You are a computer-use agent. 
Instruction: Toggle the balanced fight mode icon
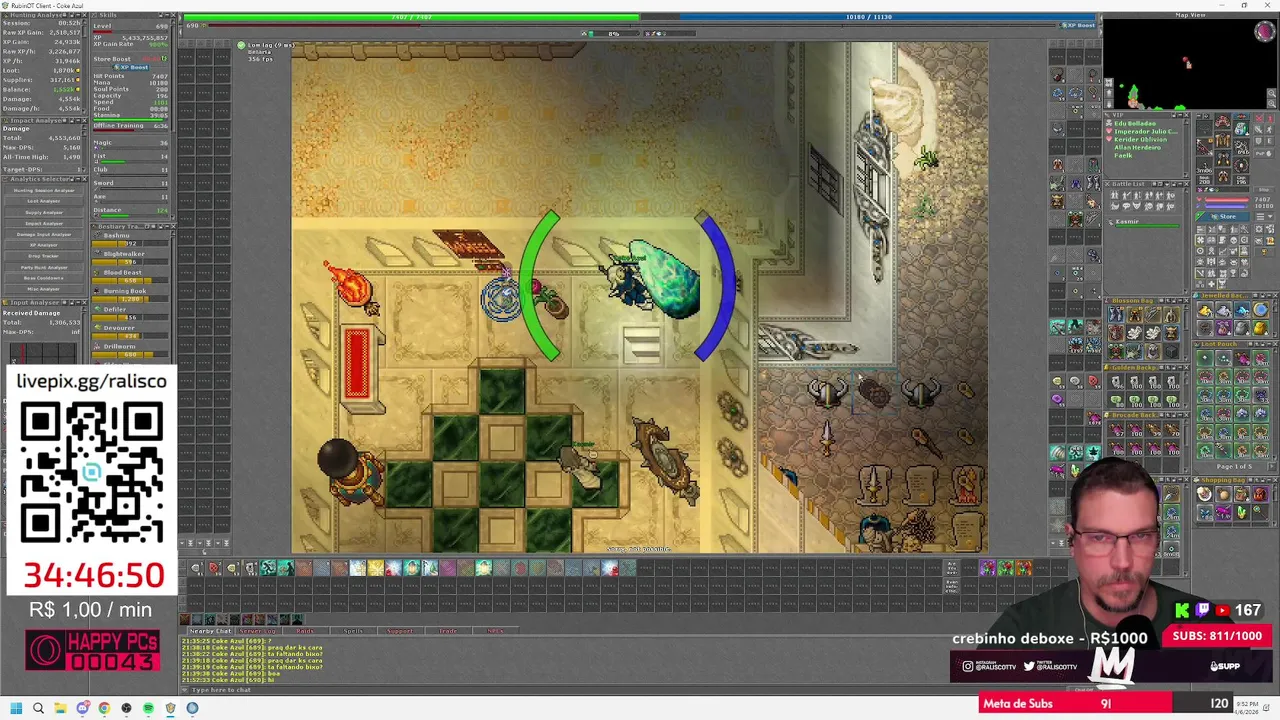coord(1259,129)
